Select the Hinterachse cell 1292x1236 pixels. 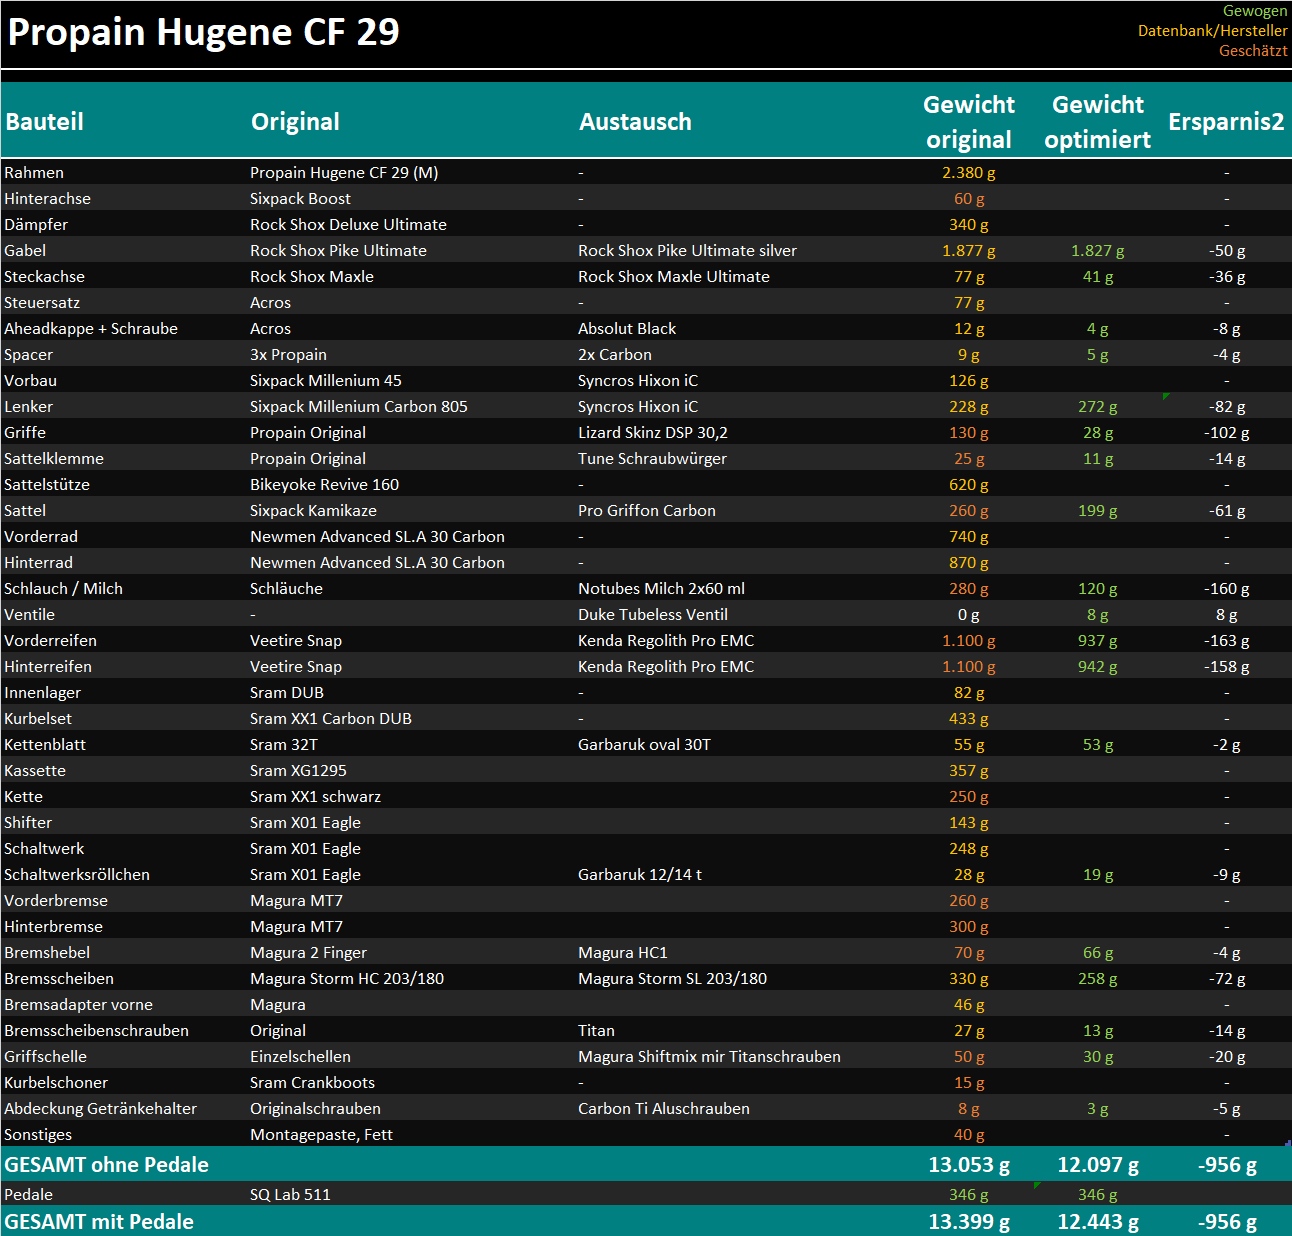coord(47,199)
